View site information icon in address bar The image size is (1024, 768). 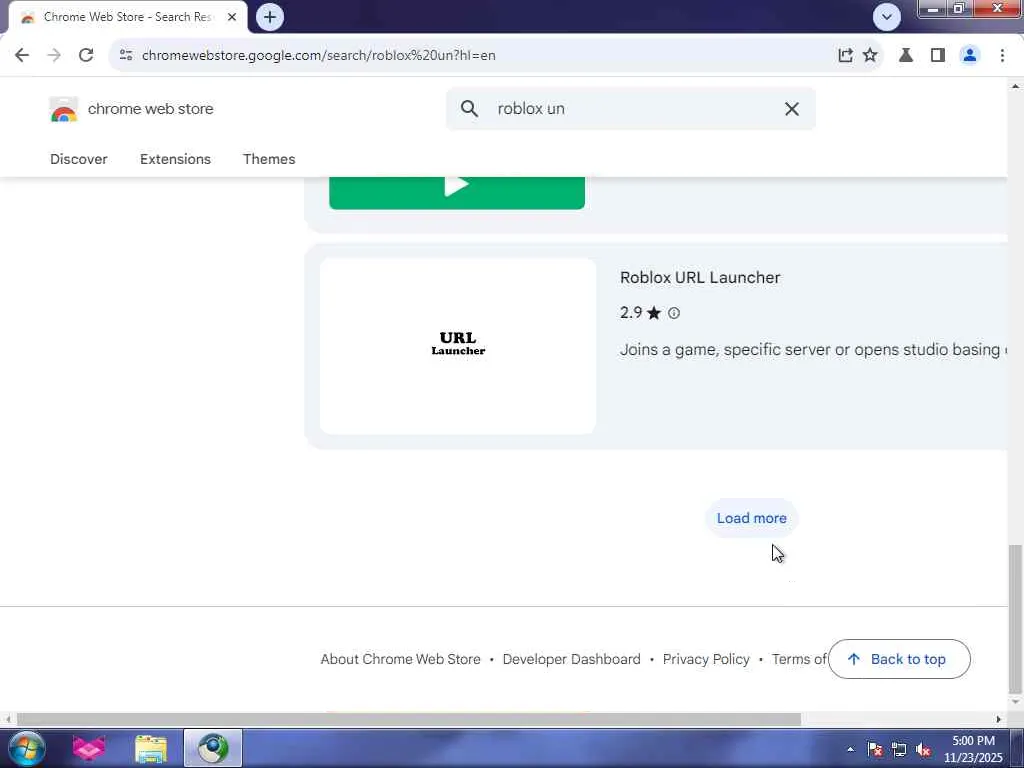click(126, 56)
